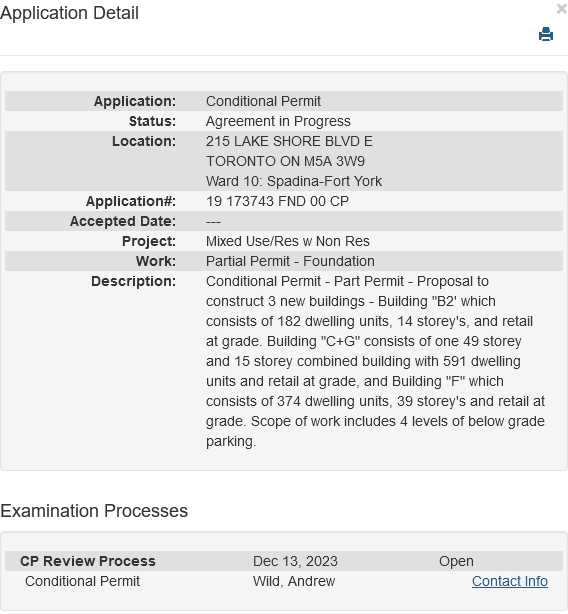Click the printer icon to print

pyautogui.click(x=546, y=34)
